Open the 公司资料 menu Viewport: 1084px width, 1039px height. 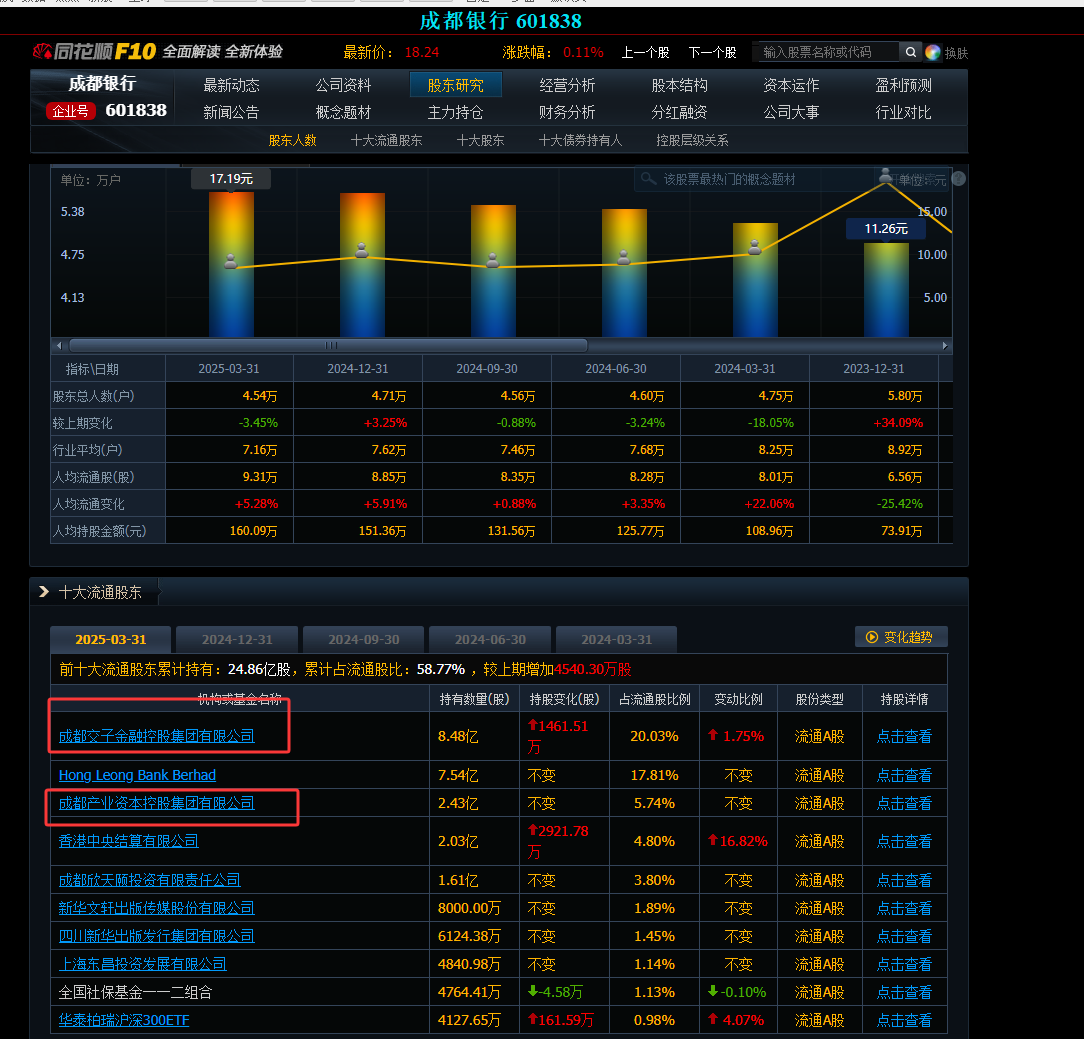pos(343,85)
